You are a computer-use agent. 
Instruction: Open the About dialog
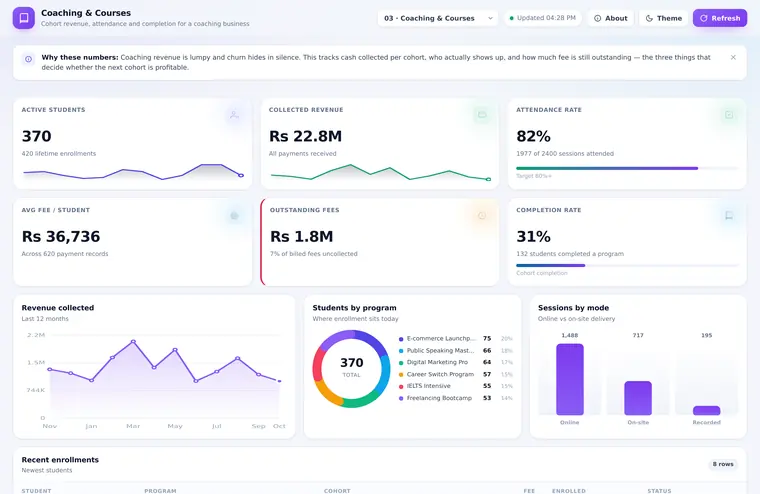(x=611, y=18)
